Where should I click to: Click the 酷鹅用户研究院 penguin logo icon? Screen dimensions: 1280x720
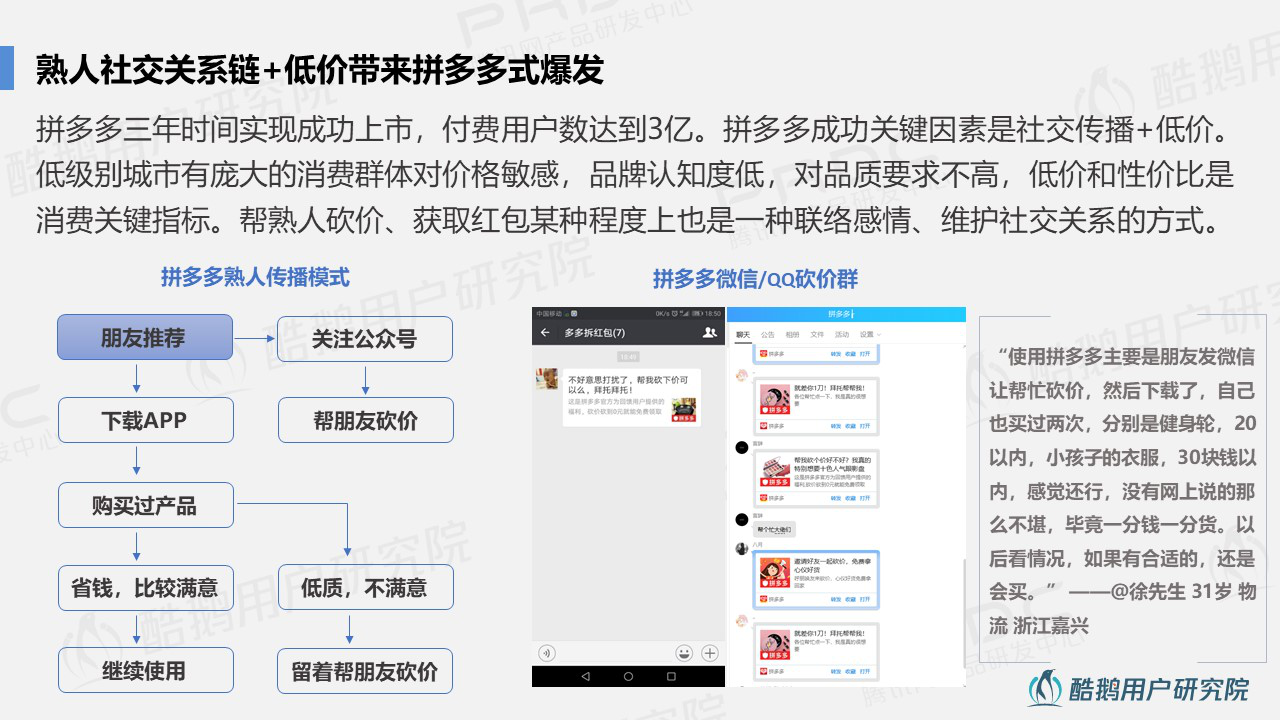coord(1045,688)
